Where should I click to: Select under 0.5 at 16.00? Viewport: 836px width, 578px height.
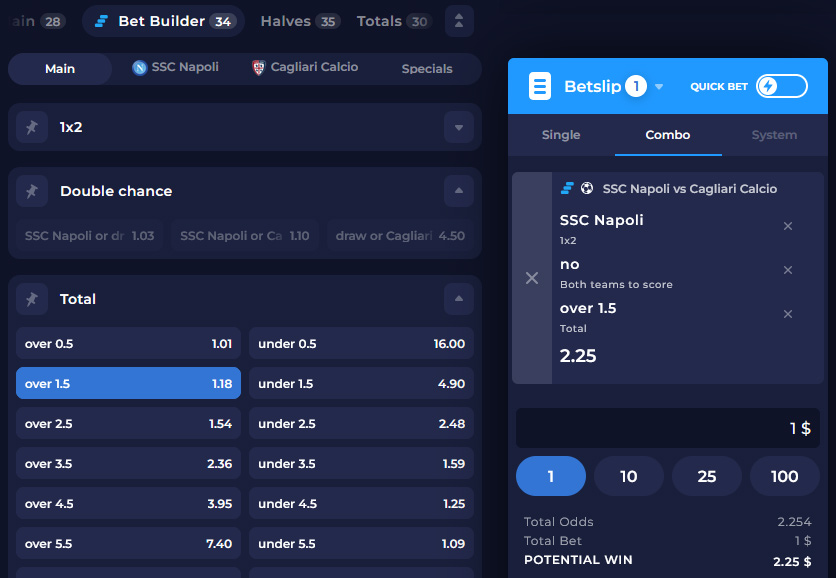point(361,343)
